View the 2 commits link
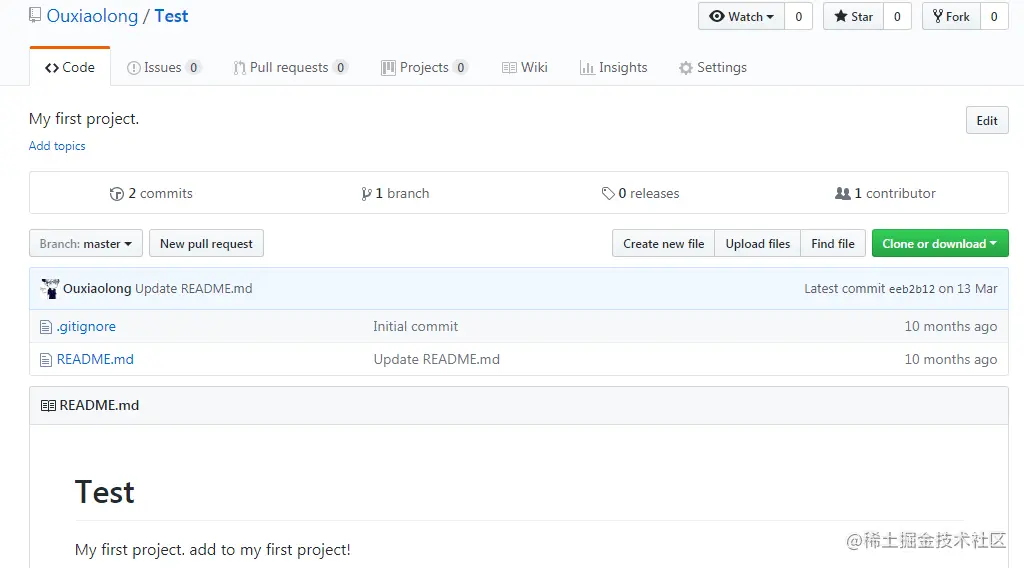Screen dimensions: 1024x568 pos(151,193)
